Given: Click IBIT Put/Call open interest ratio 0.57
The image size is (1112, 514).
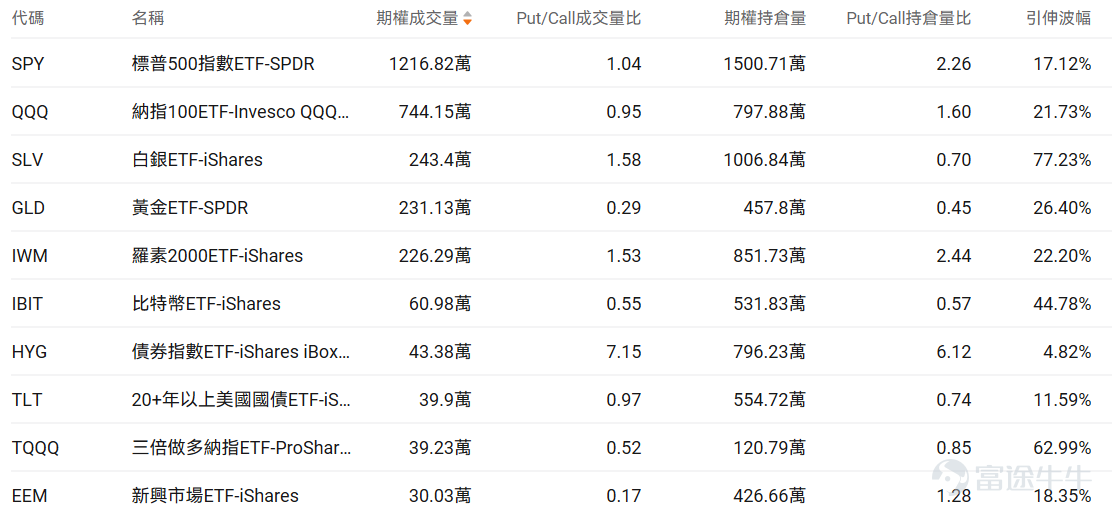Looking at the screenshot, I should (955, 303).
